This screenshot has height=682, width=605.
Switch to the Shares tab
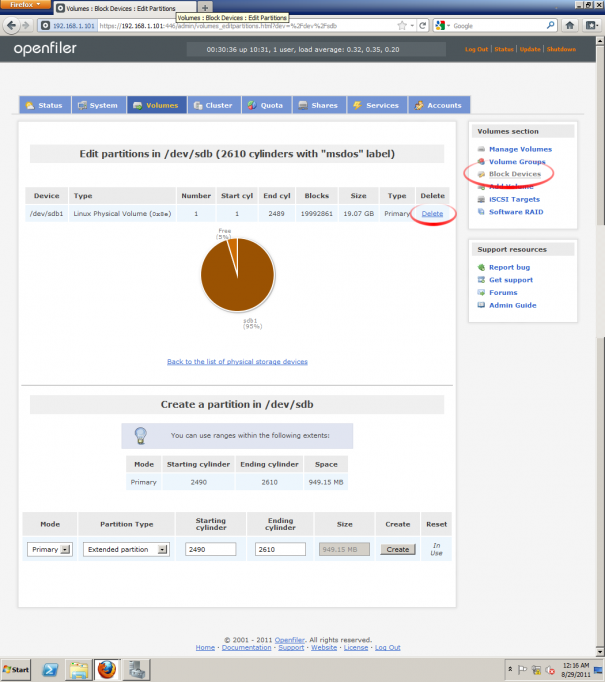(x=319, y=105)
